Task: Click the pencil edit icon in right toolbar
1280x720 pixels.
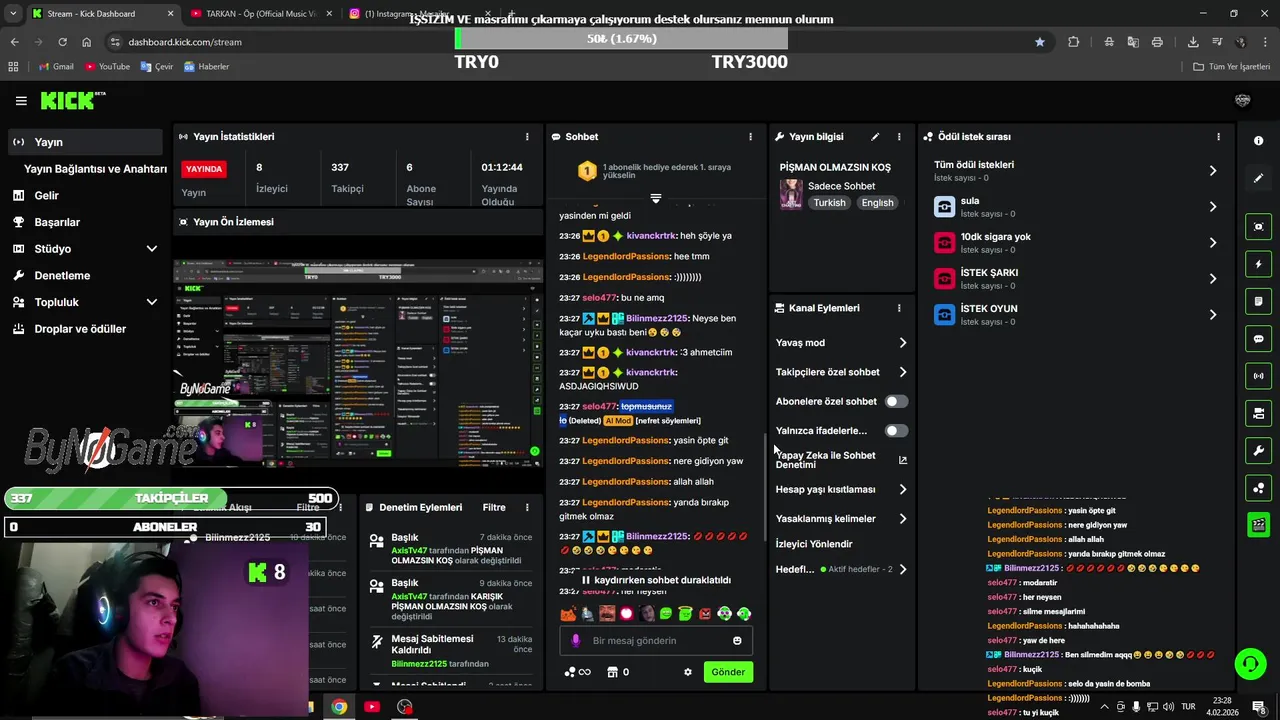Action: pos(1258,178)
